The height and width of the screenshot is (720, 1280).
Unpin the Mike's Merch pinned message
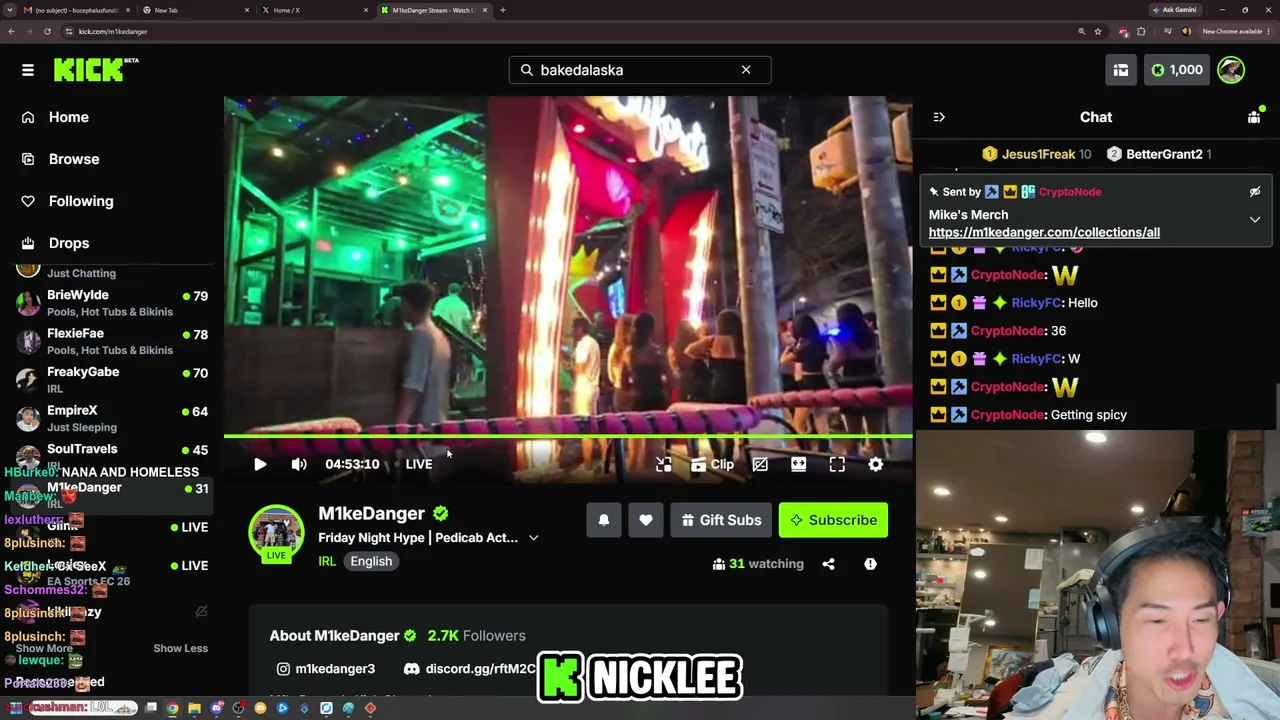click(1255, 191)
